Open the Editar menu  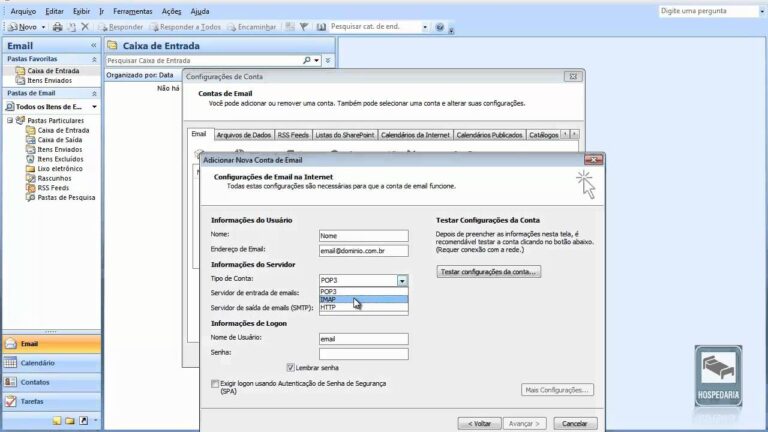(x=54, y=11)
